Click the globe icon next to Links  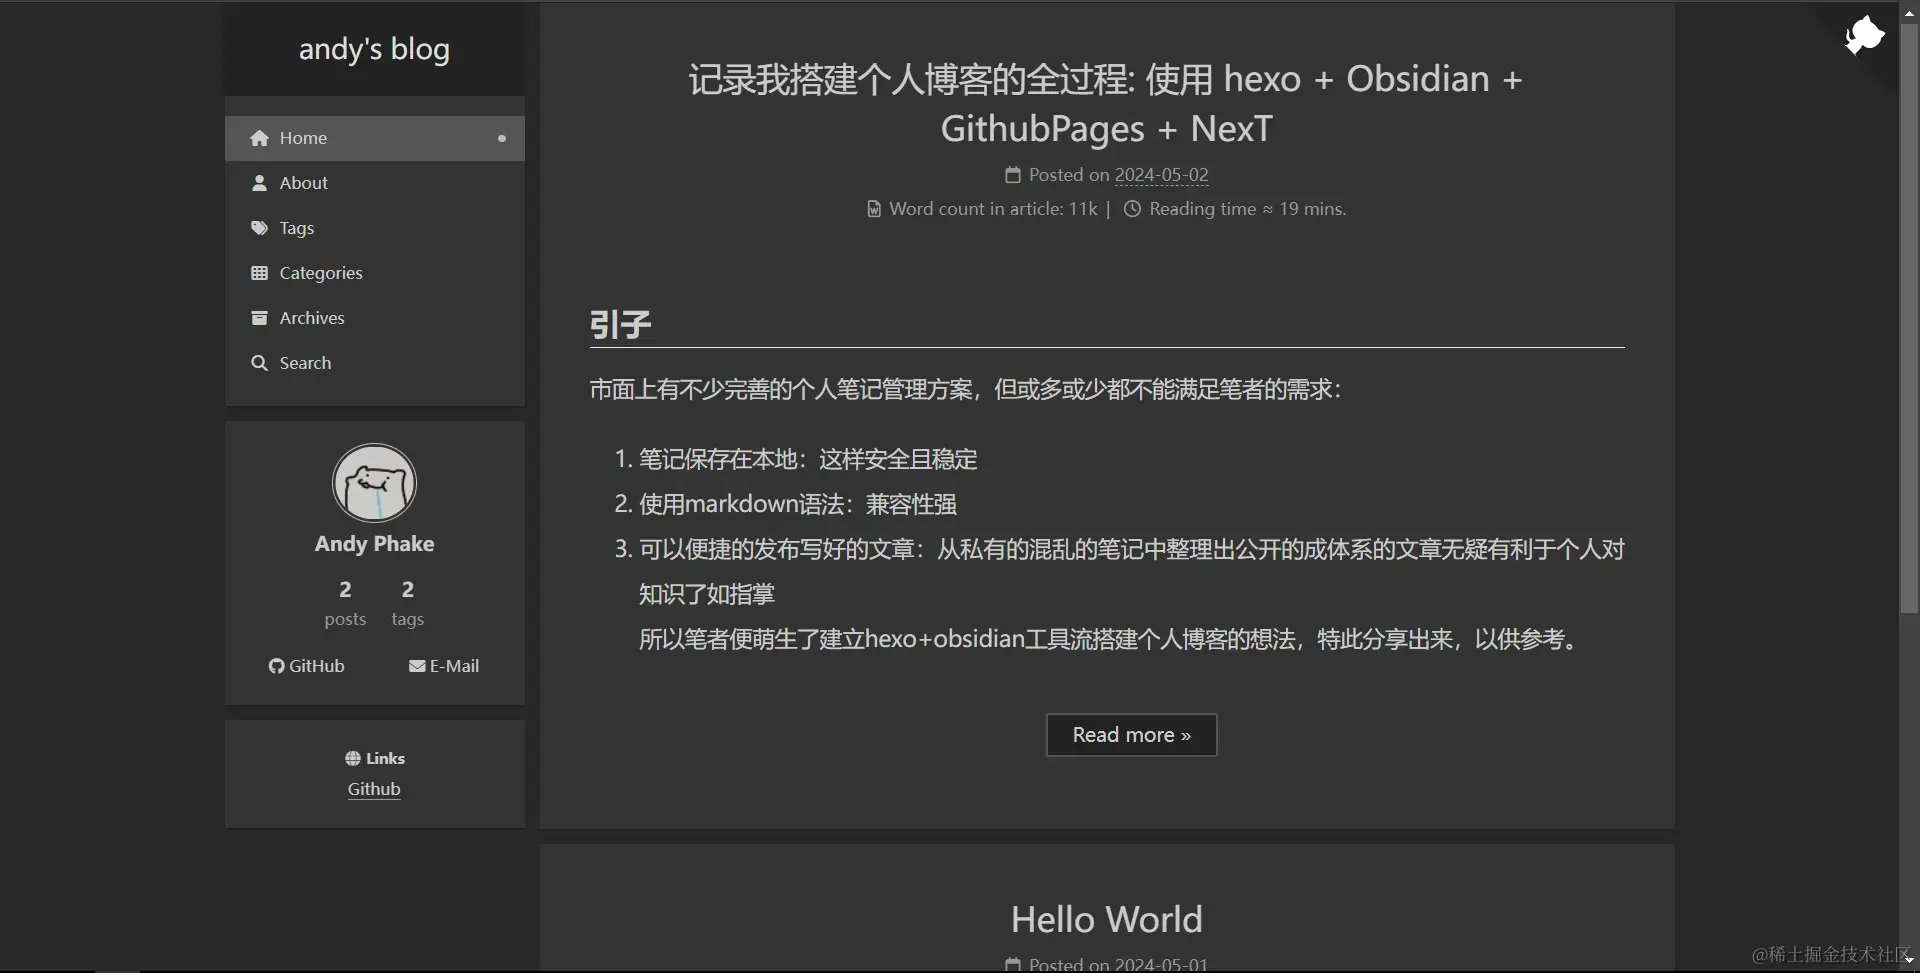click(x=352, y=758)
